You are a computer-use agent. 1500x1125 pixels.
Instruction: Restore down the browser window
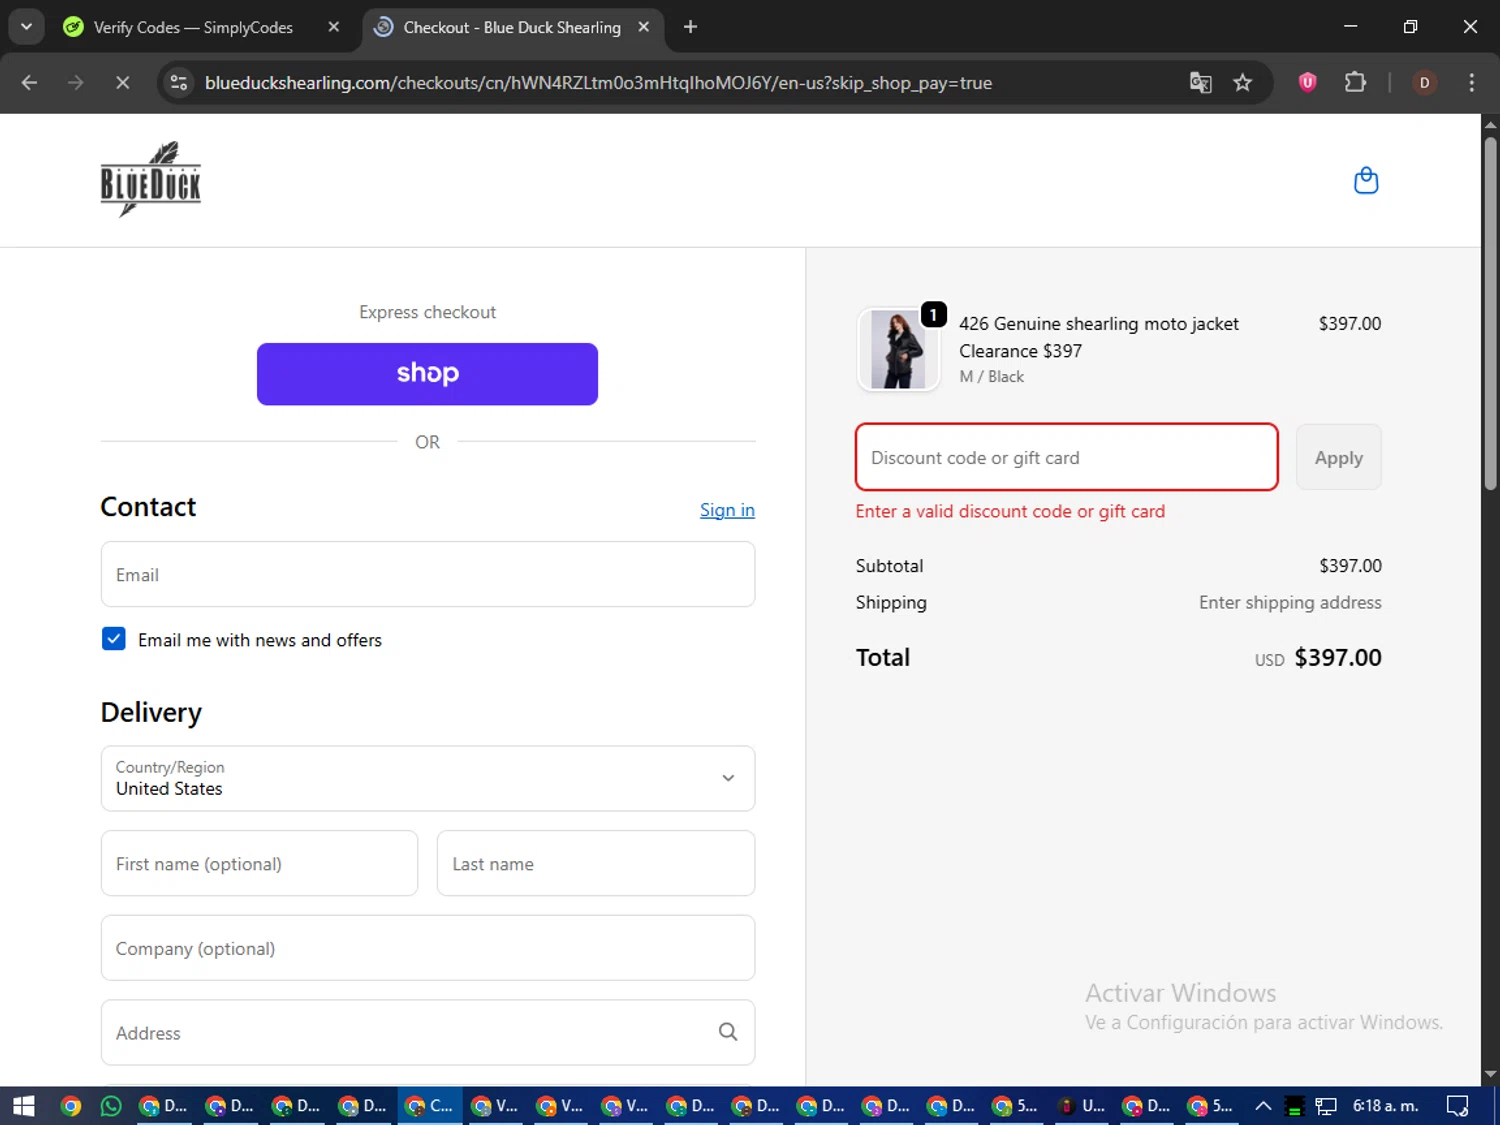1410,27
